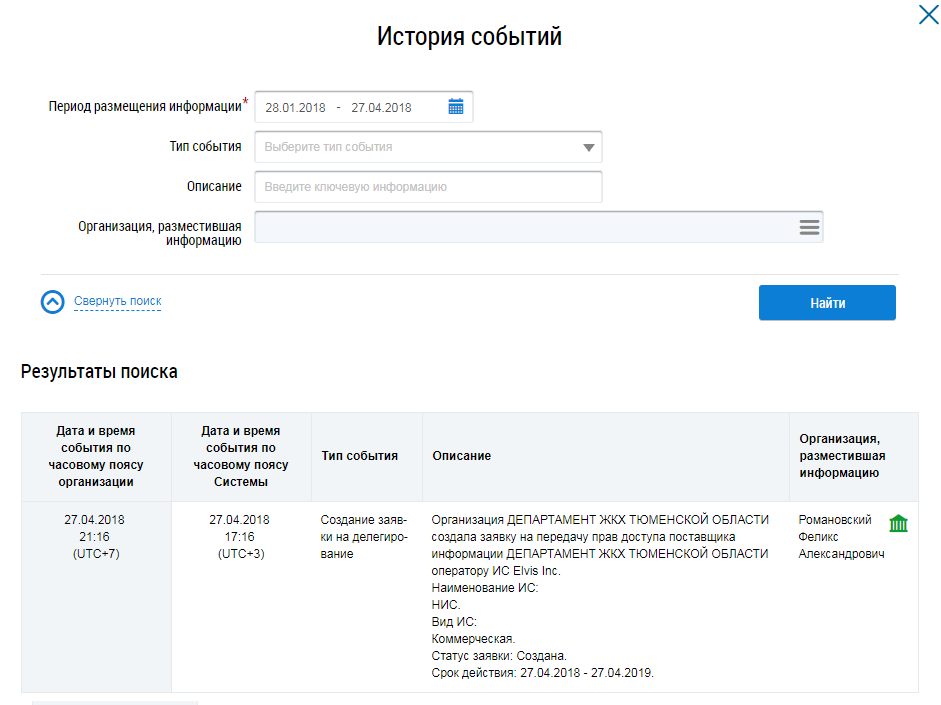Click the name Романовский Феликс Александрович
The height and width of the screenshot is (705, 941).
[840, 537]
